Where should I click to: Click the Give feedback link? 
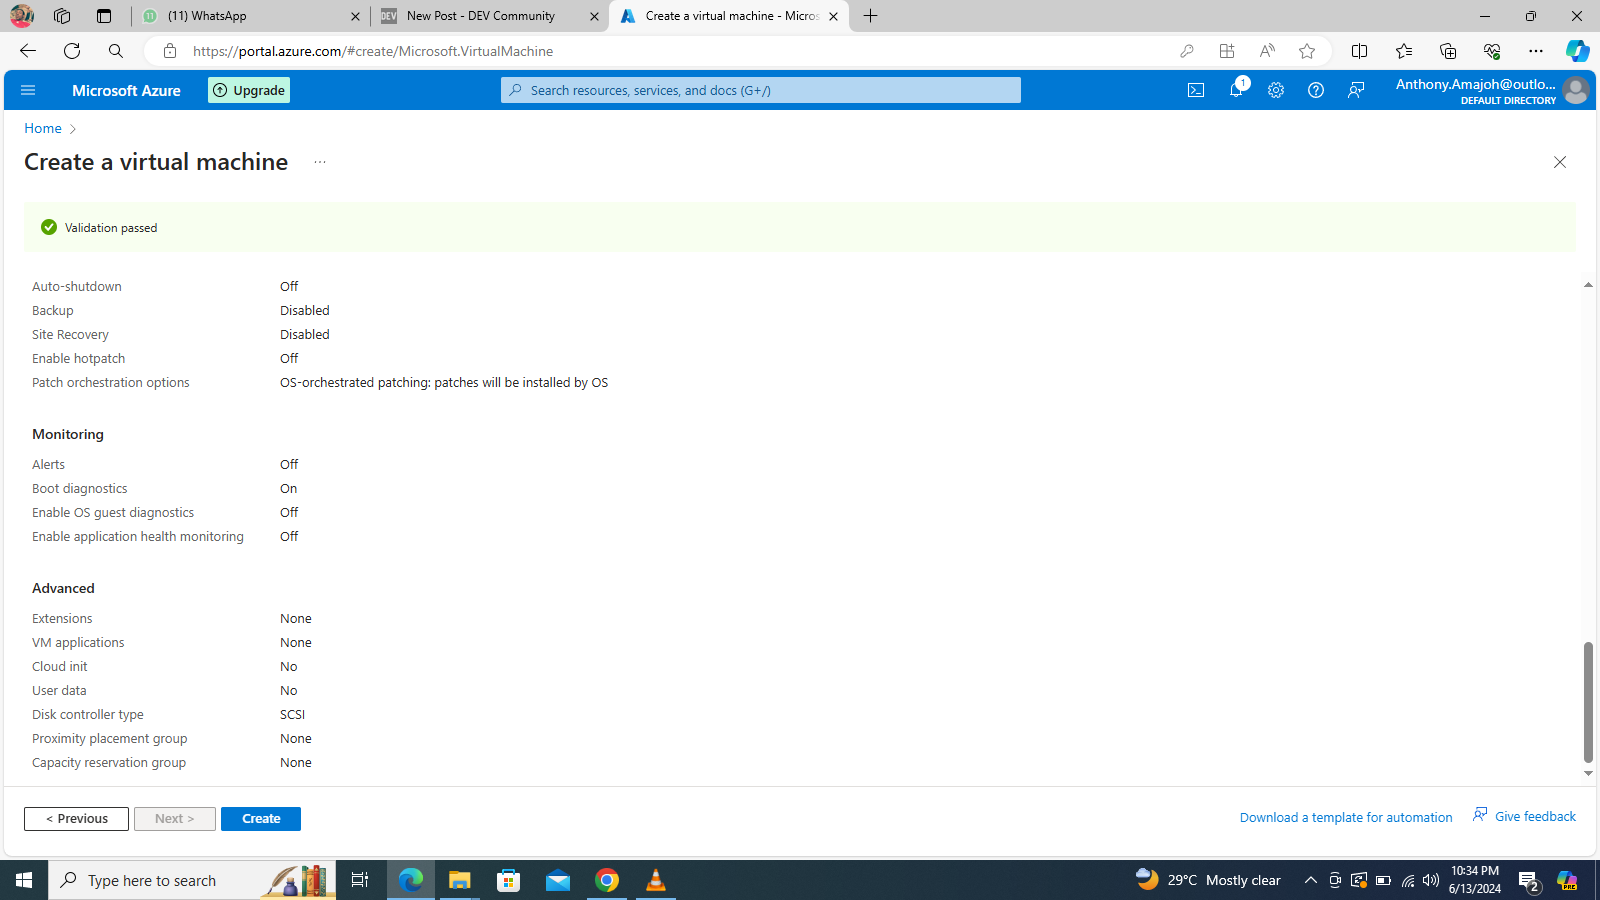tap(1524, 816)
